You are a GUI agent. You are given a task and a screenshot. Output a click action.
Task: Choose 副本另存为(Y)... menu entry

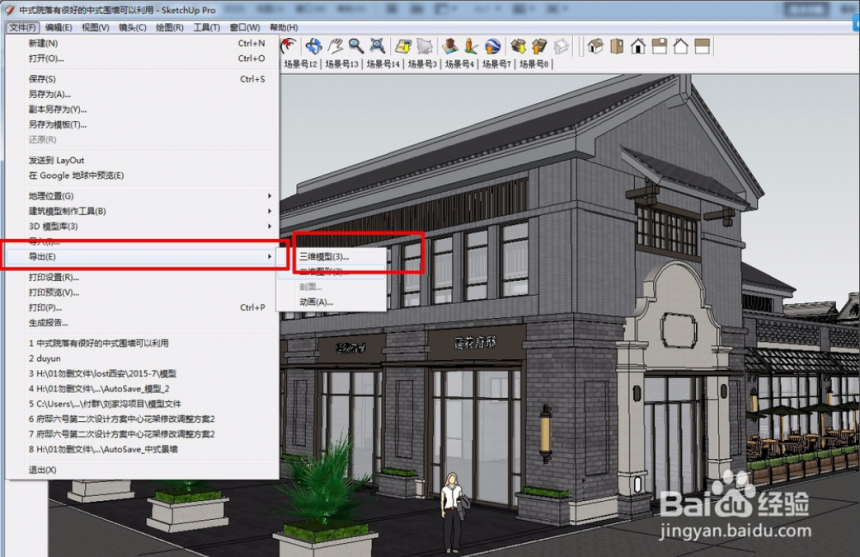pyautogui.click(x=142, y=110)
